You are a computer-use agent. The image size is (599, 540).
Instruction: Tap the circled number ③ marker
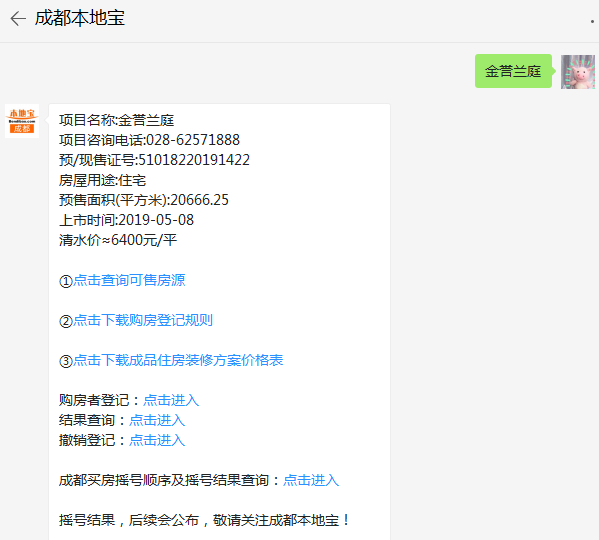[x=66, y=361]
